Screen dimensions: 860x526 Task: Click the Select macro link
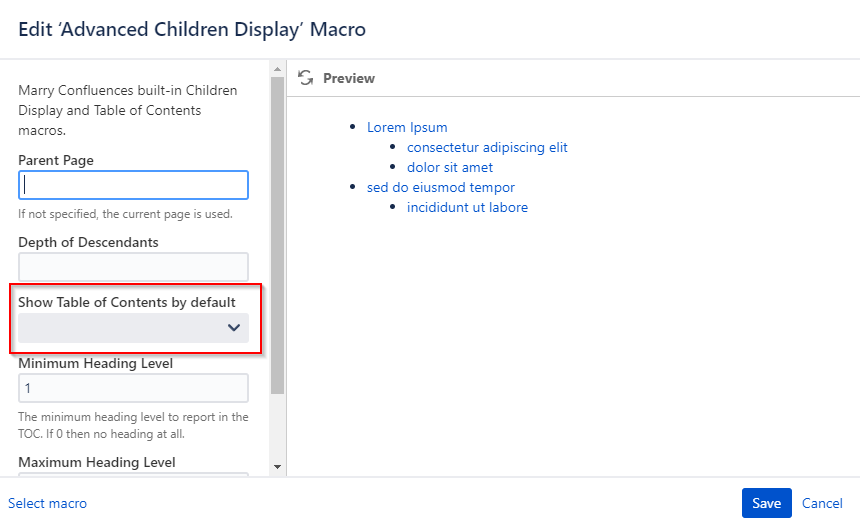point(47,503)
